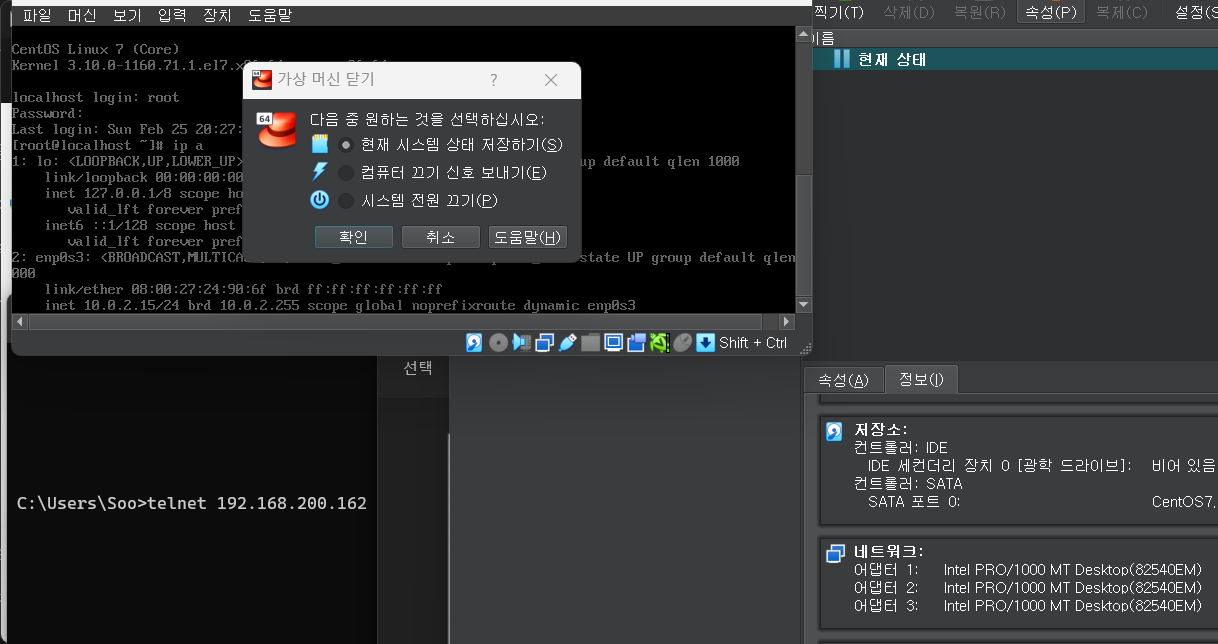Click the 확인 button in close dialog
Viewport: 1218px width, 644px height.
(x=353, y=237)
